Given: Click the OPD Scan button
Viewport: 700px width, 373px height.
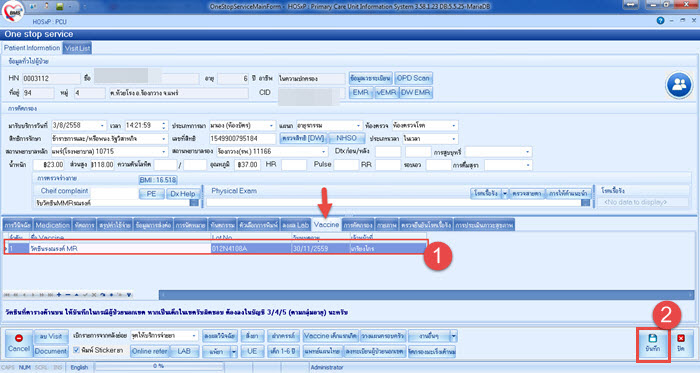Looking at the screenshot, I should tap(413, 78).
